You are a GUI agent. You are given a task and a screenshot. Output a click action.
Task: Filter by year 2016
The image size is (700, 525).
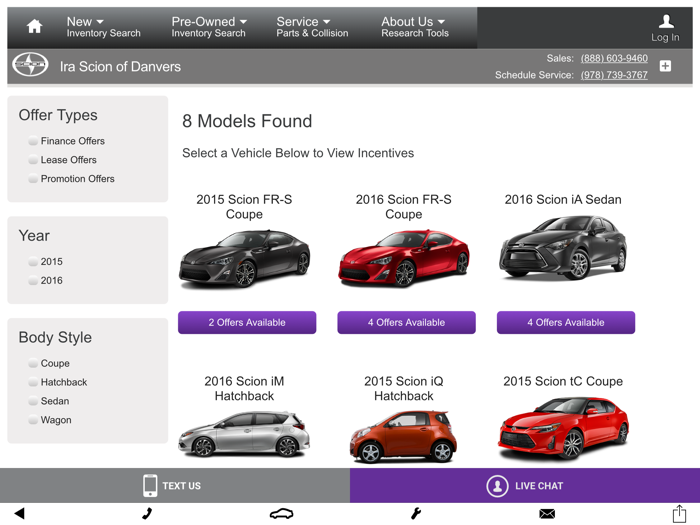point(46,280)
